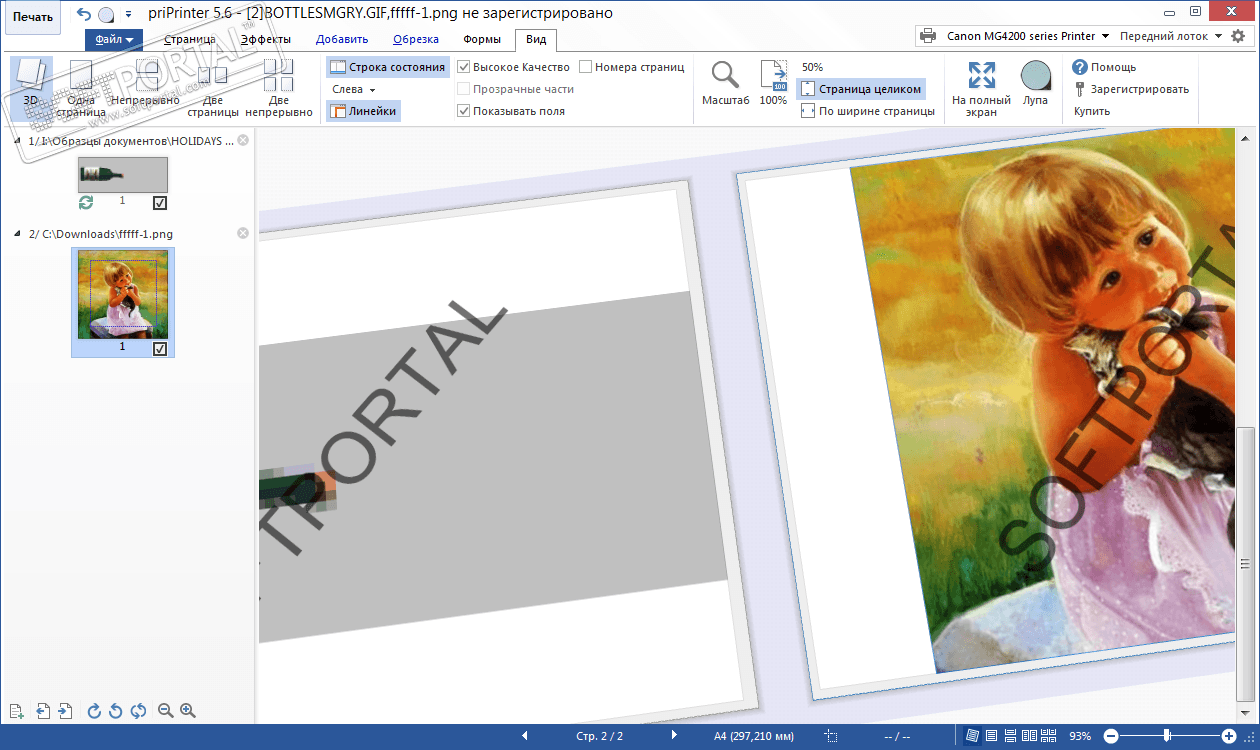Open Помощь help
Viewport: 1260px width, 750px height.
[1104, 67]
